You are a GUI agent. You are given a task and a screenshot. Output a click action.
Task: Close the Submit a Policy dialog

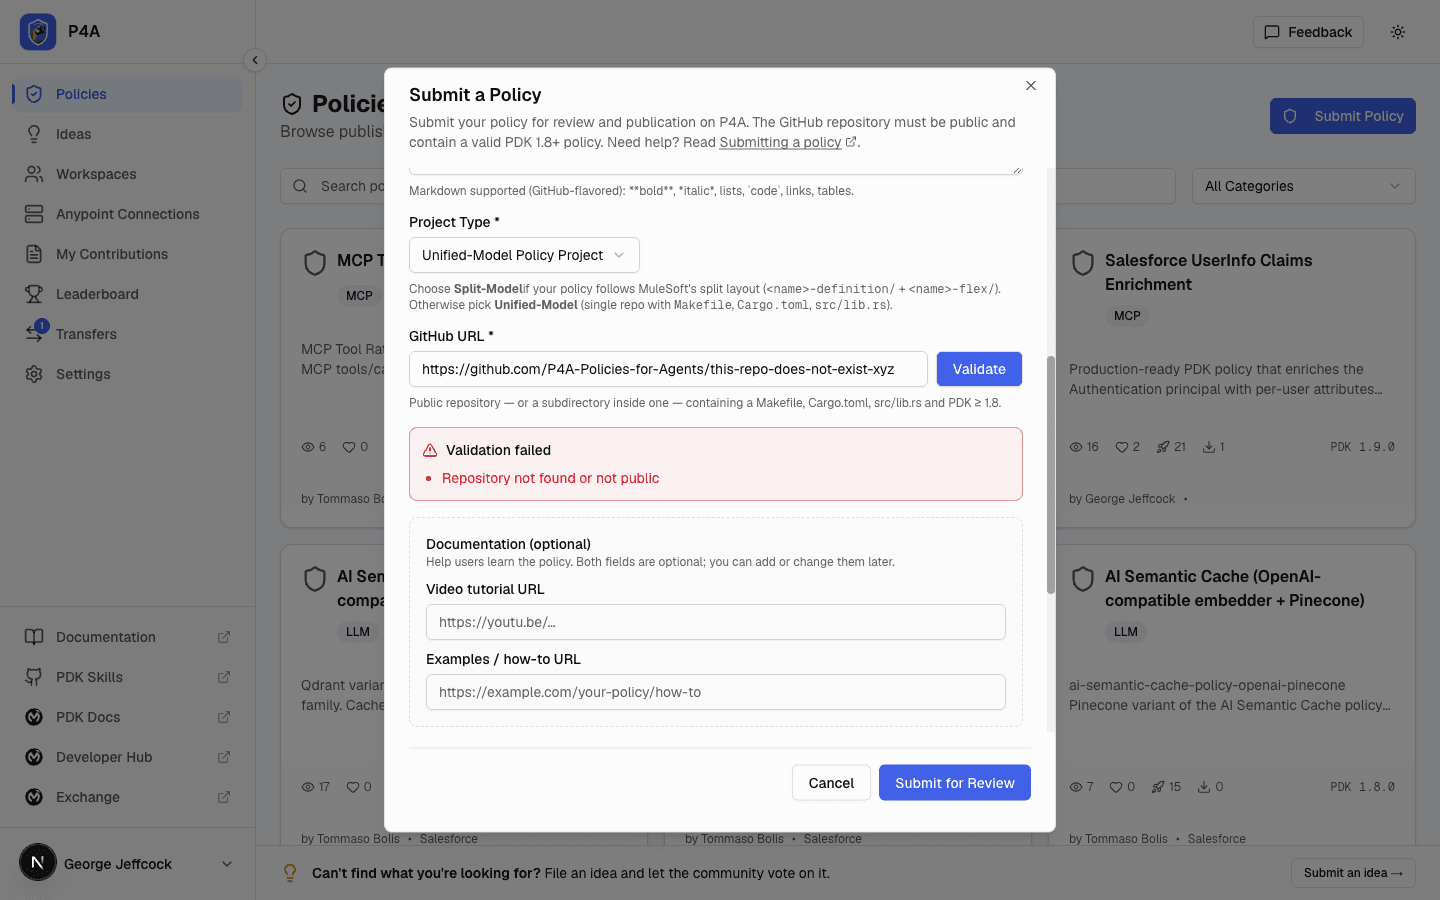[x=1031, y=86]
